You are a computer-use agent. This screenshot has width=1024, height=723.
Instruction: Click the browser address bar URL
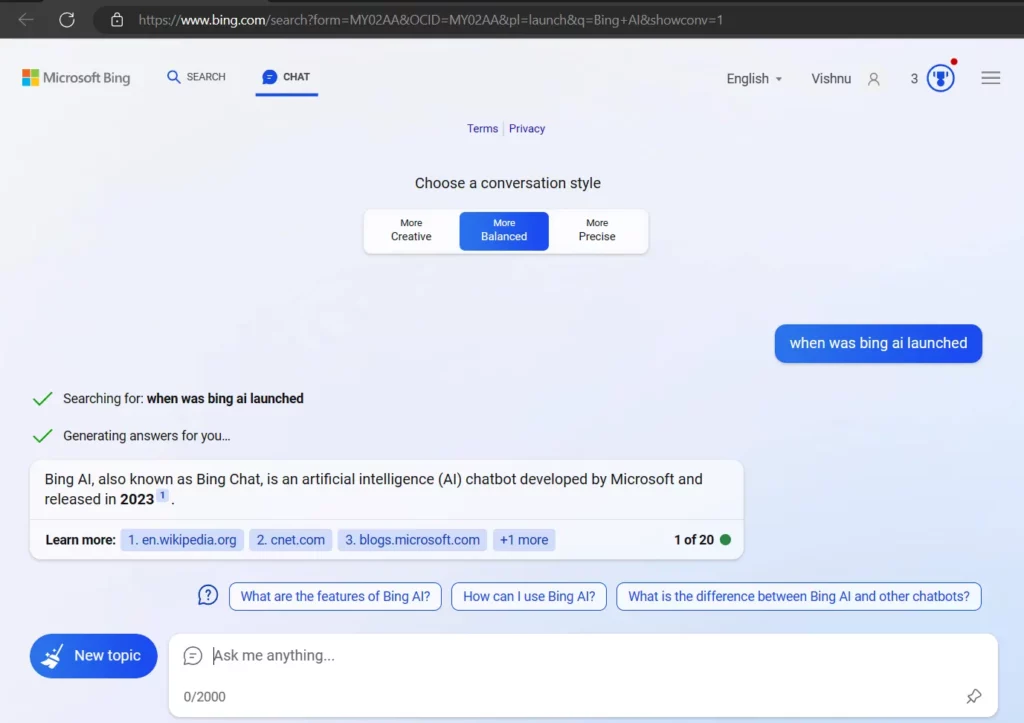coord(430,20)
